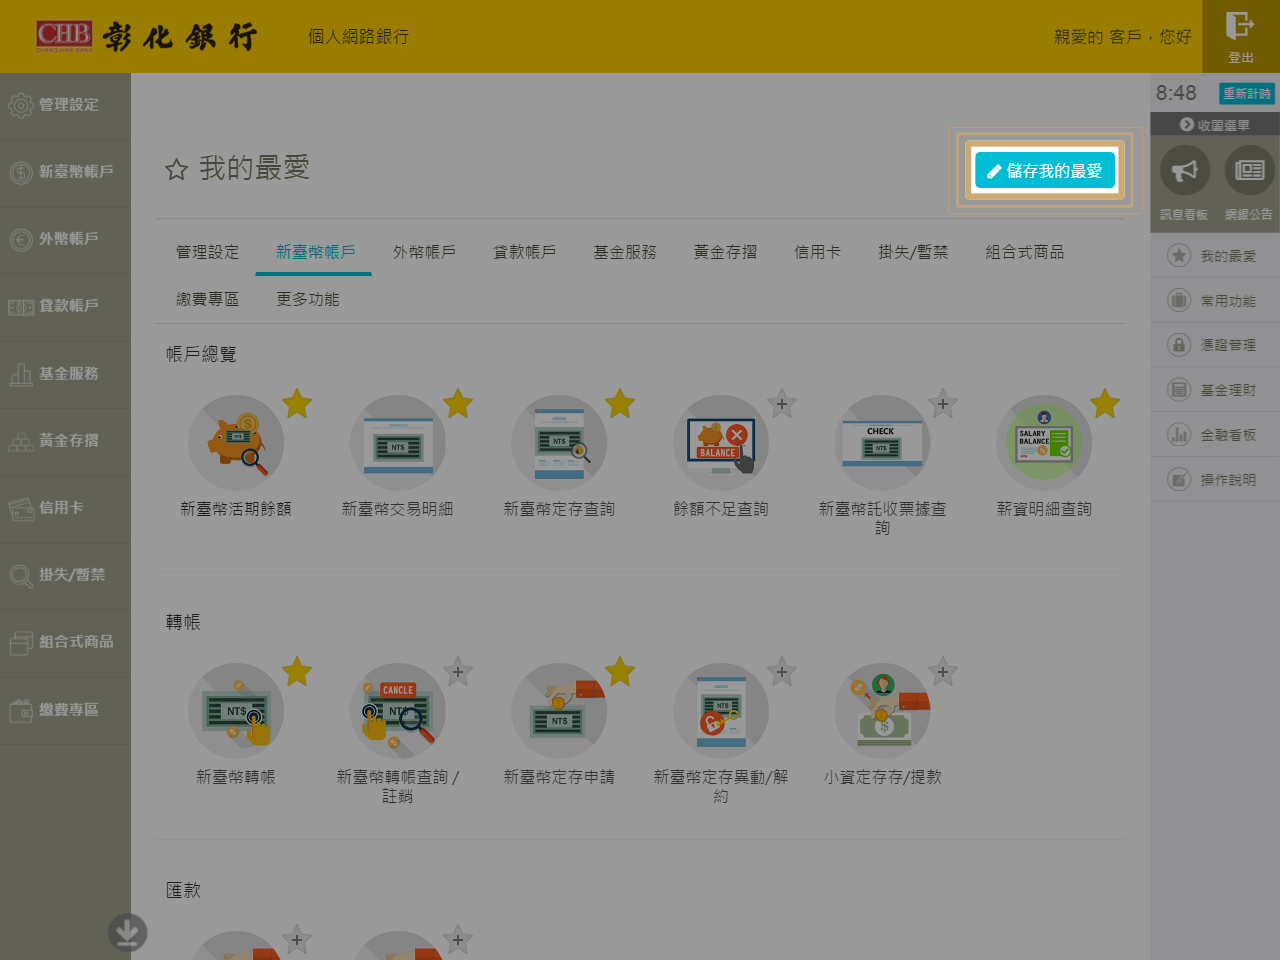Screen dimensions: 1280x960
Task: Expand 信用卡 sidebar menu
Action: [65, 508]
